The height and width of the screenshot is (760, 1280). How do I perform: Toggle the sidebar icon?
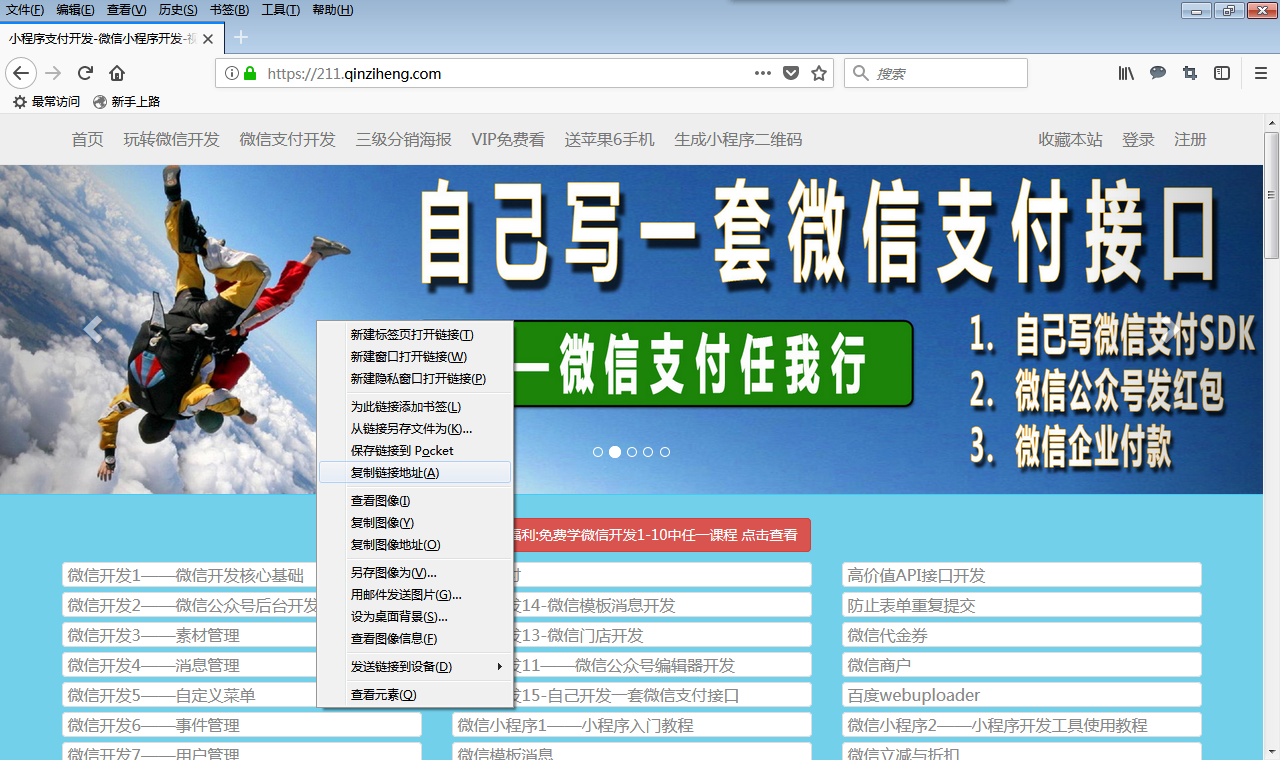click(1222, 73)
